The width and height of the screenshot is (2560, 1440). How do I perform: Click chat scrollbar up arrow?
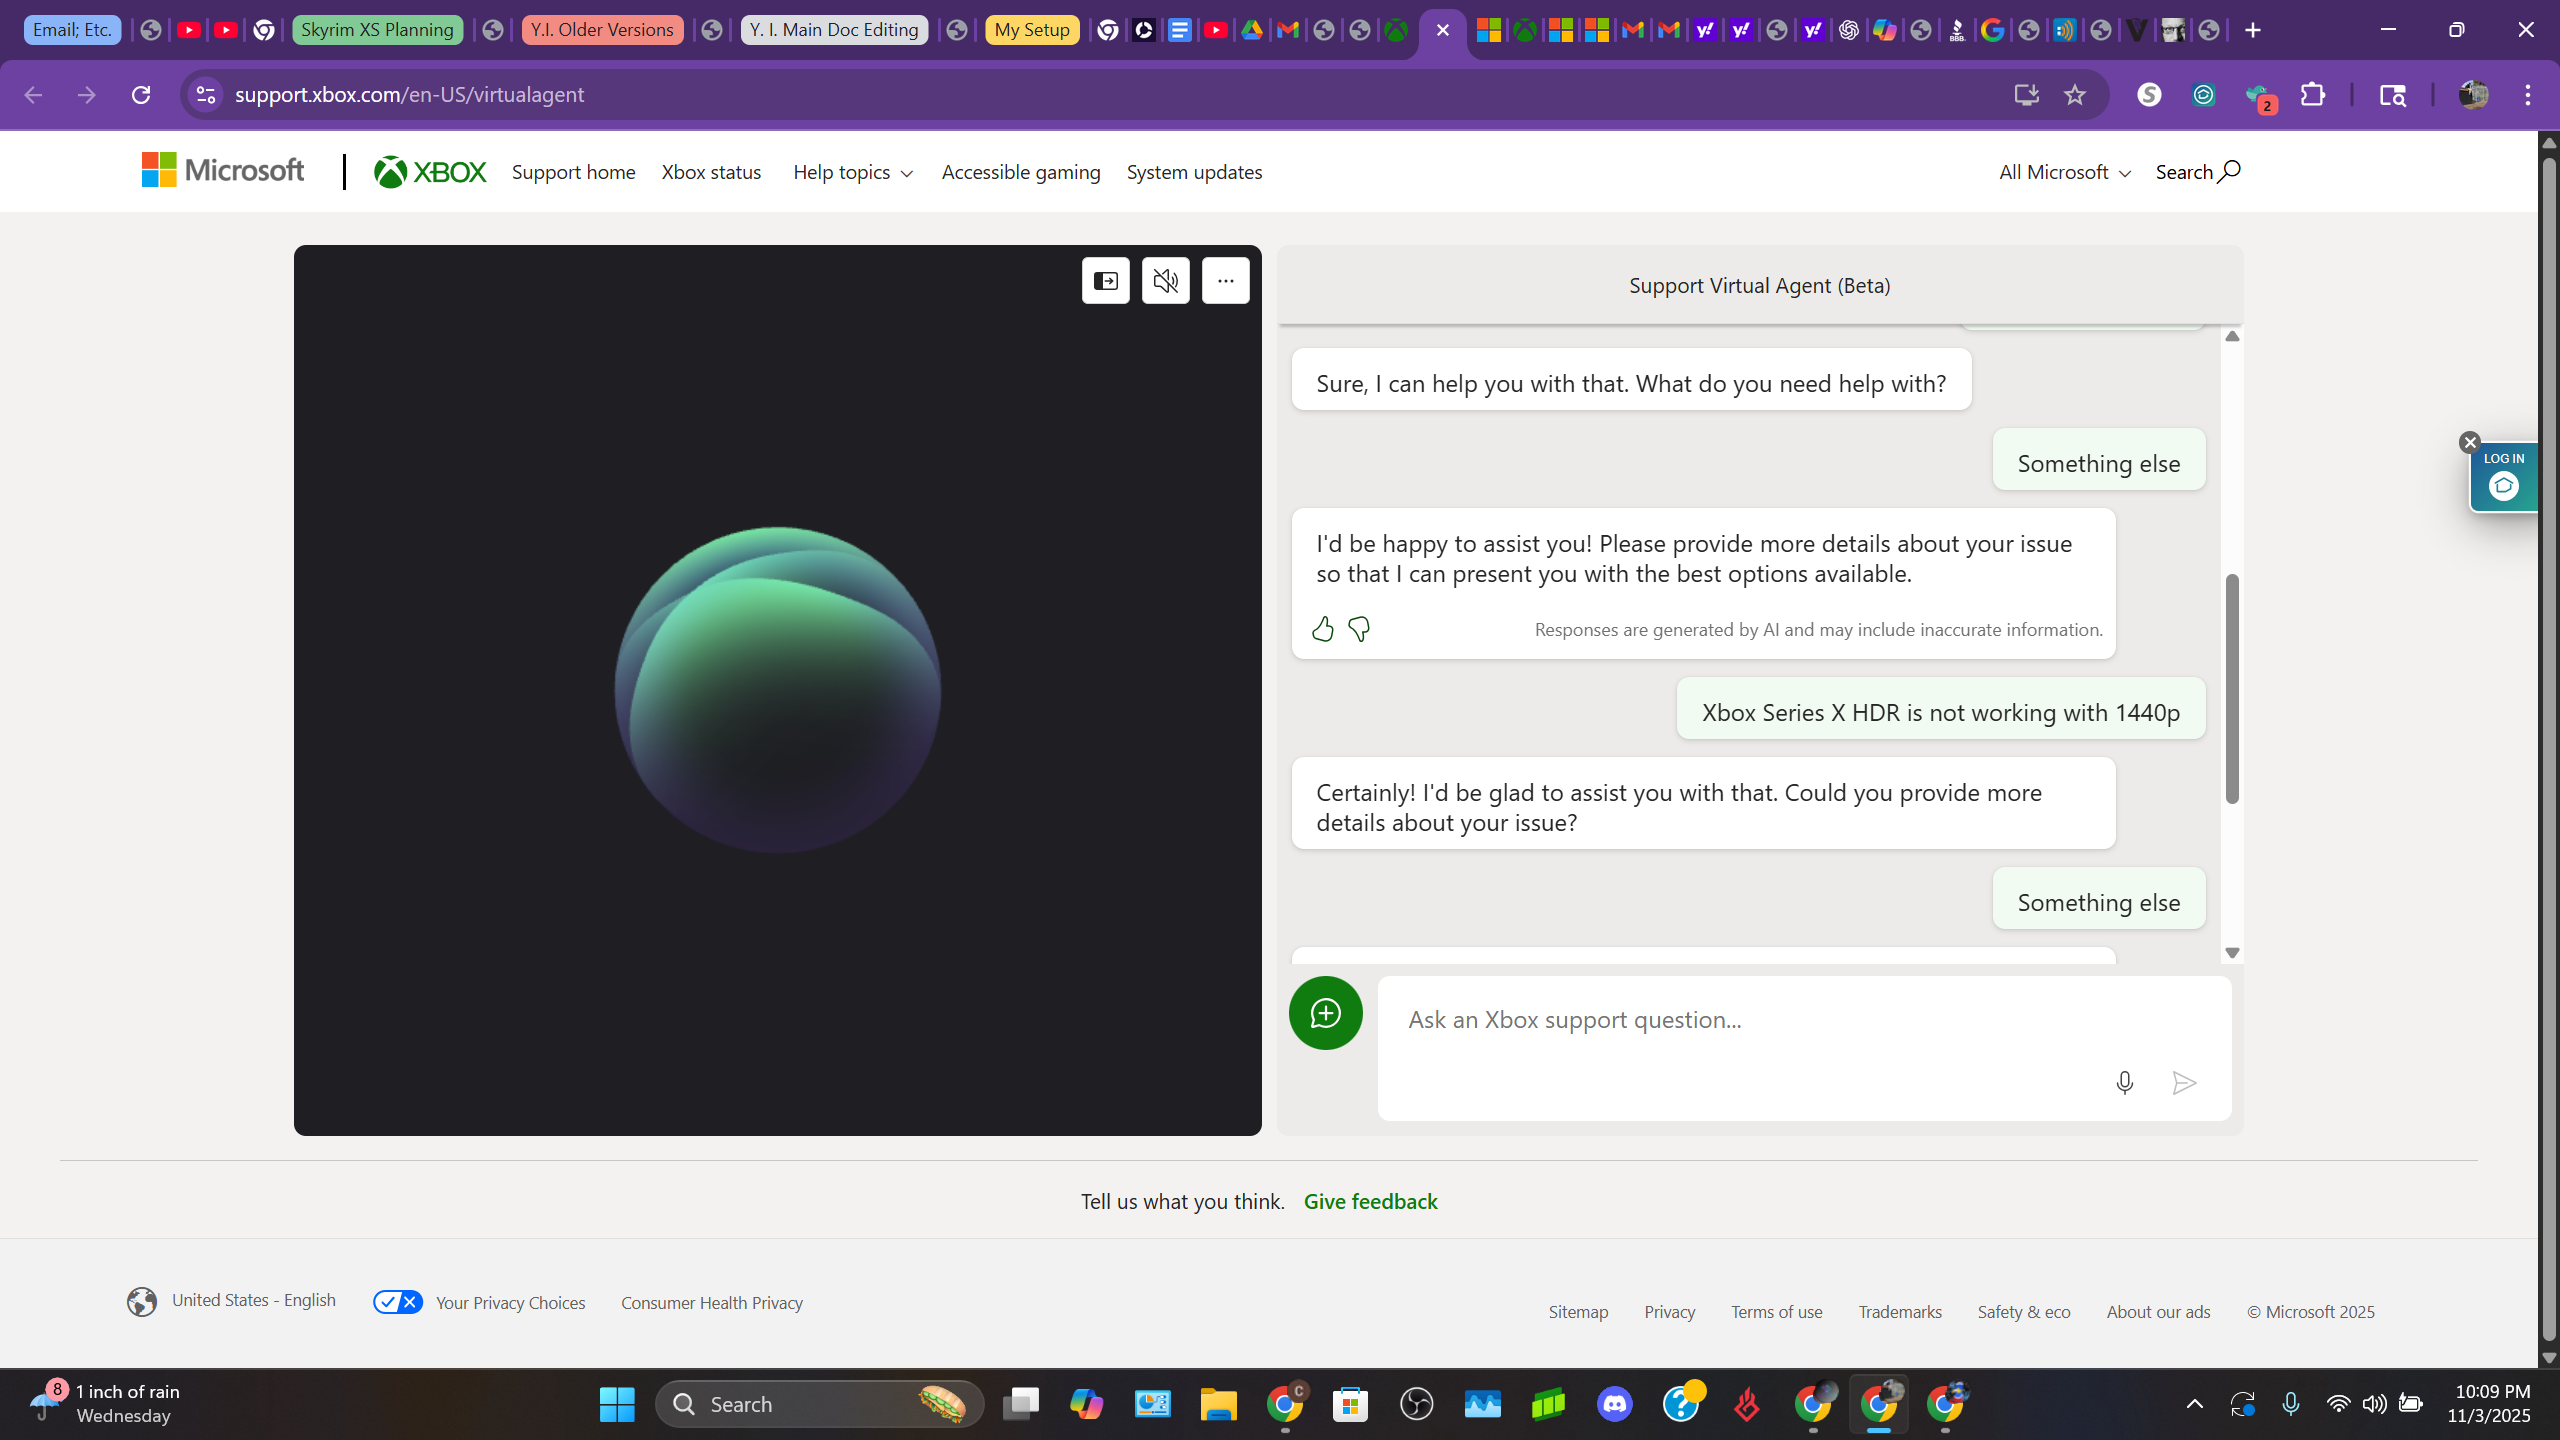(2232, 336)
